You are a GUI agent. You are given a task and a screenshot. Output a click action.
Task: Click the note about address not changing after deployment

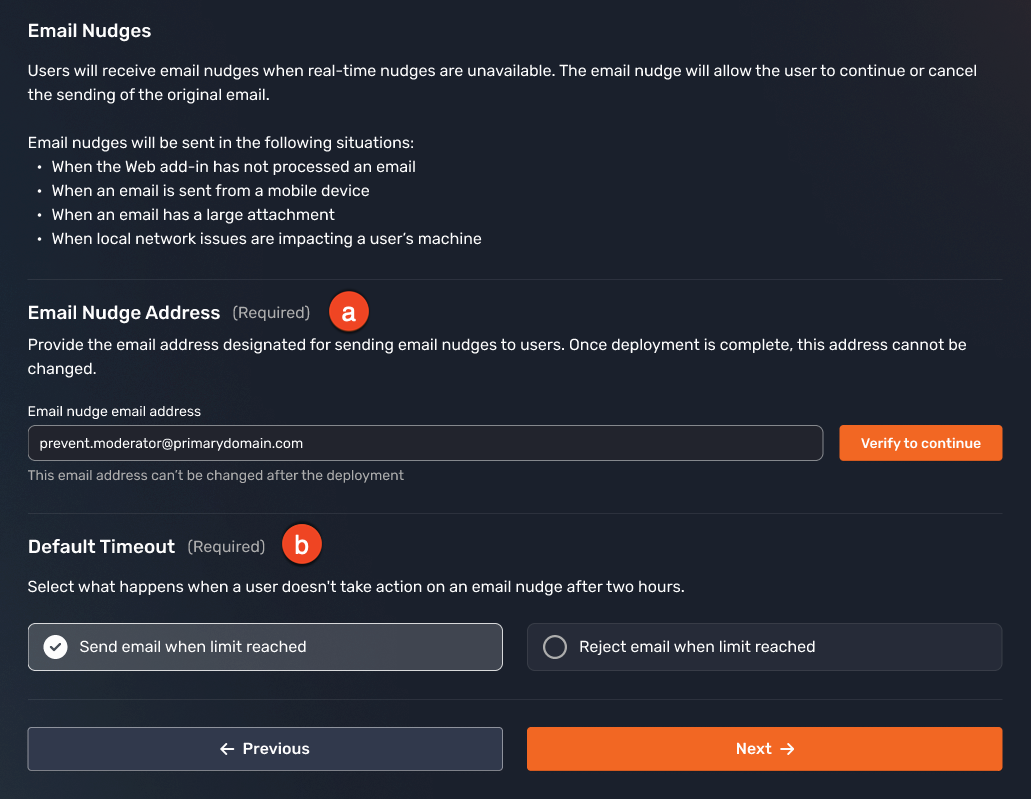tap(216, 475)
